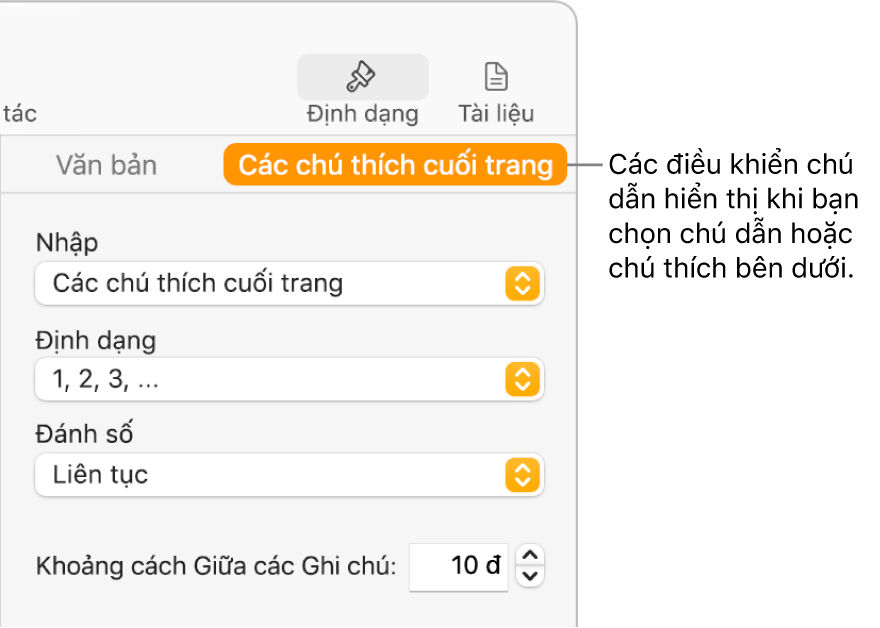Switch to the Văn bản tab

click(106, 165)
